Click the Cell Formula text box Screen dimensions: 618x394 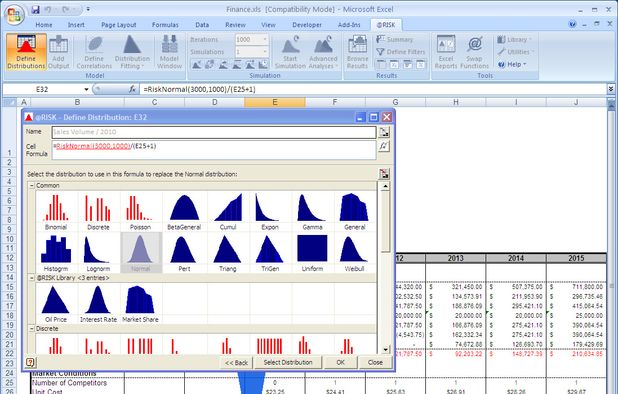214,150
